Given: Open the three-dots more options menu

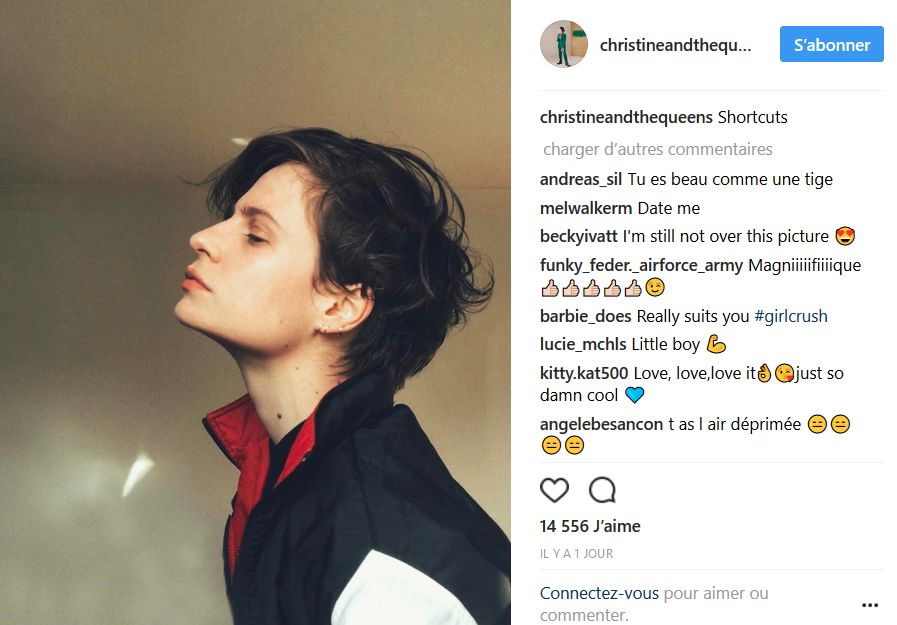Looking at the screenshot, I should pos(870,605).
